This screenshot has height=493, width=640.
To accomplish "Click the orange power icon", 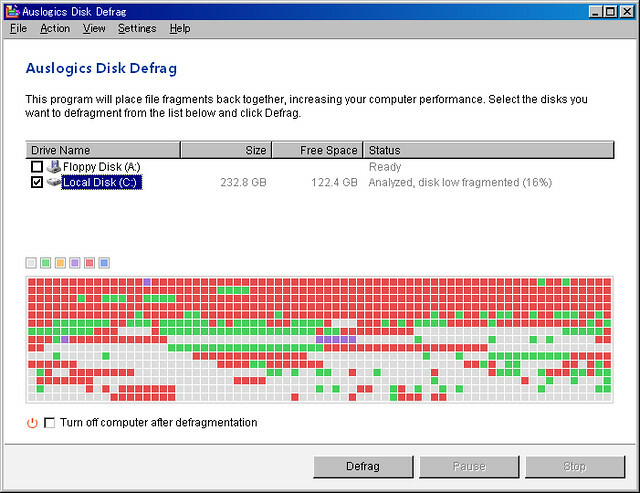I will point(32,423).
